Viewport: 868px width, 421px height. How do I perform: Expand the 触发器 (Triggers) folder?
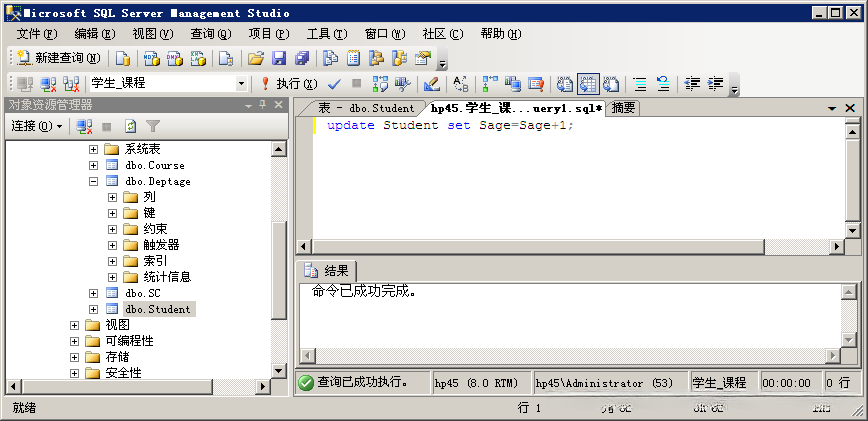tap(113, 245)
